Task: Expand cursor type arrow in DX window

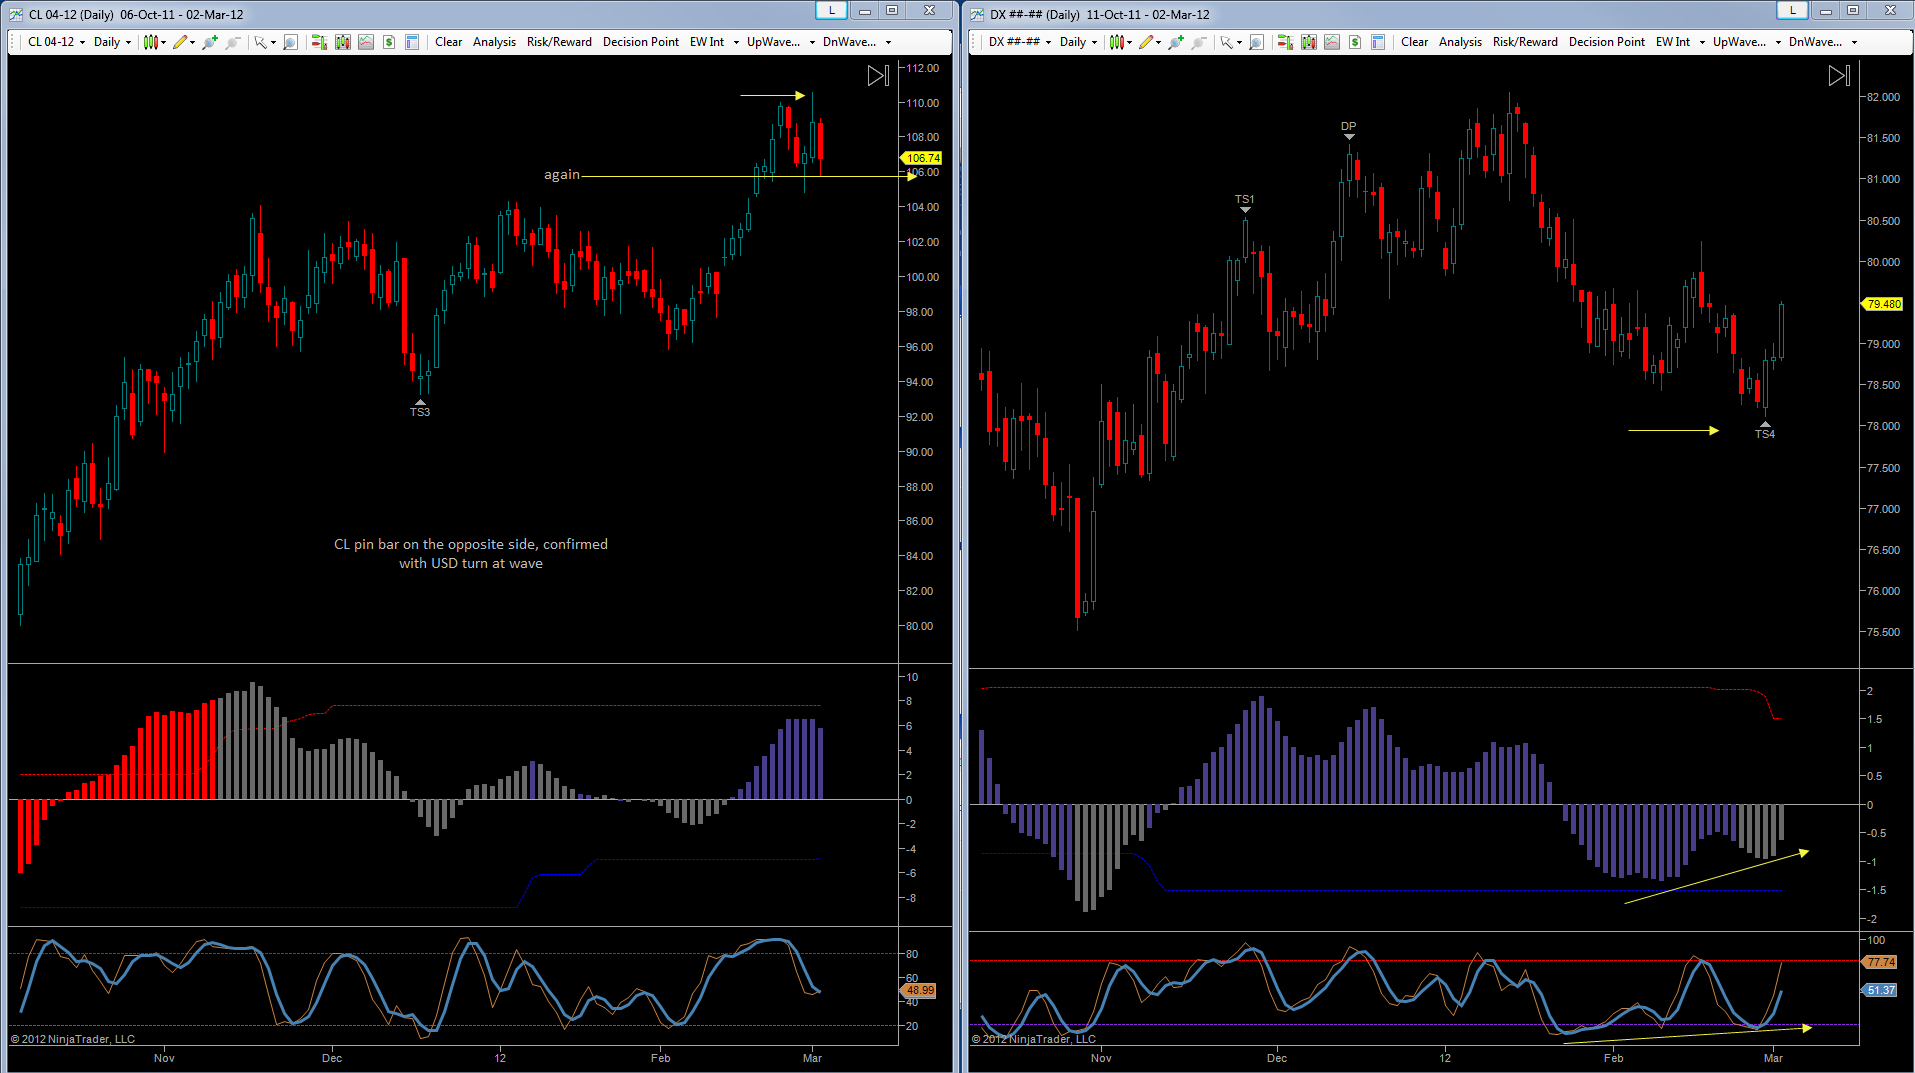Action: pos(1240,42)
